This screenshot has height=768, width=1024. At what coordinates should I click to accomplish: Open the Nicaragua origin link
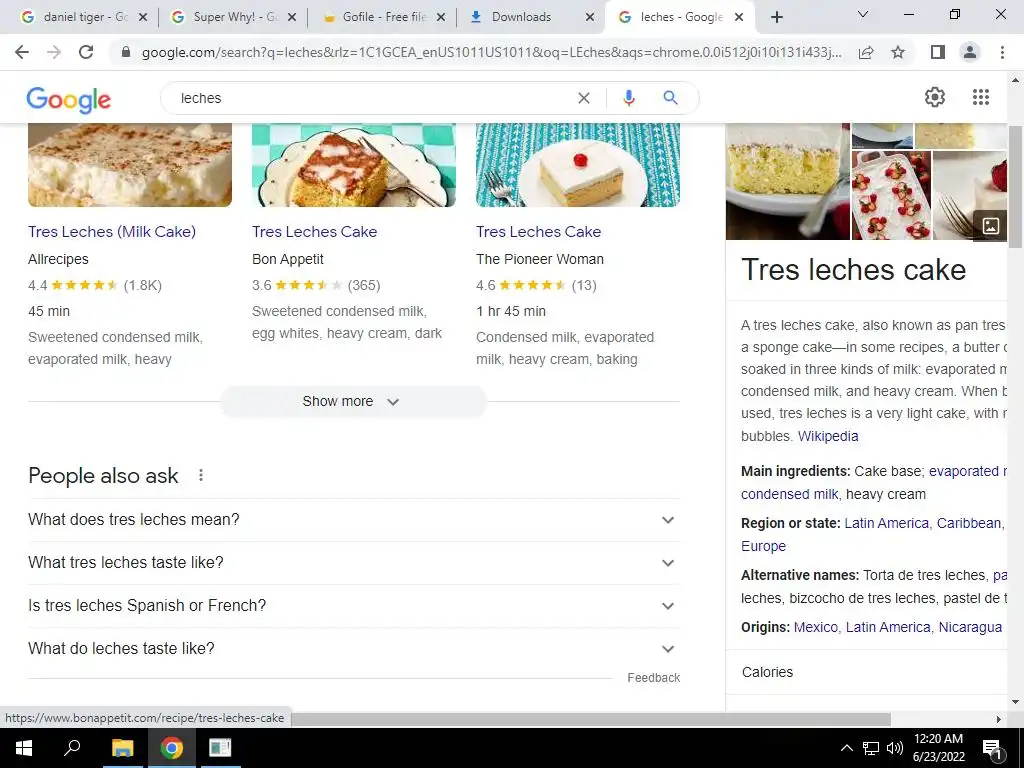pos(970,628)
